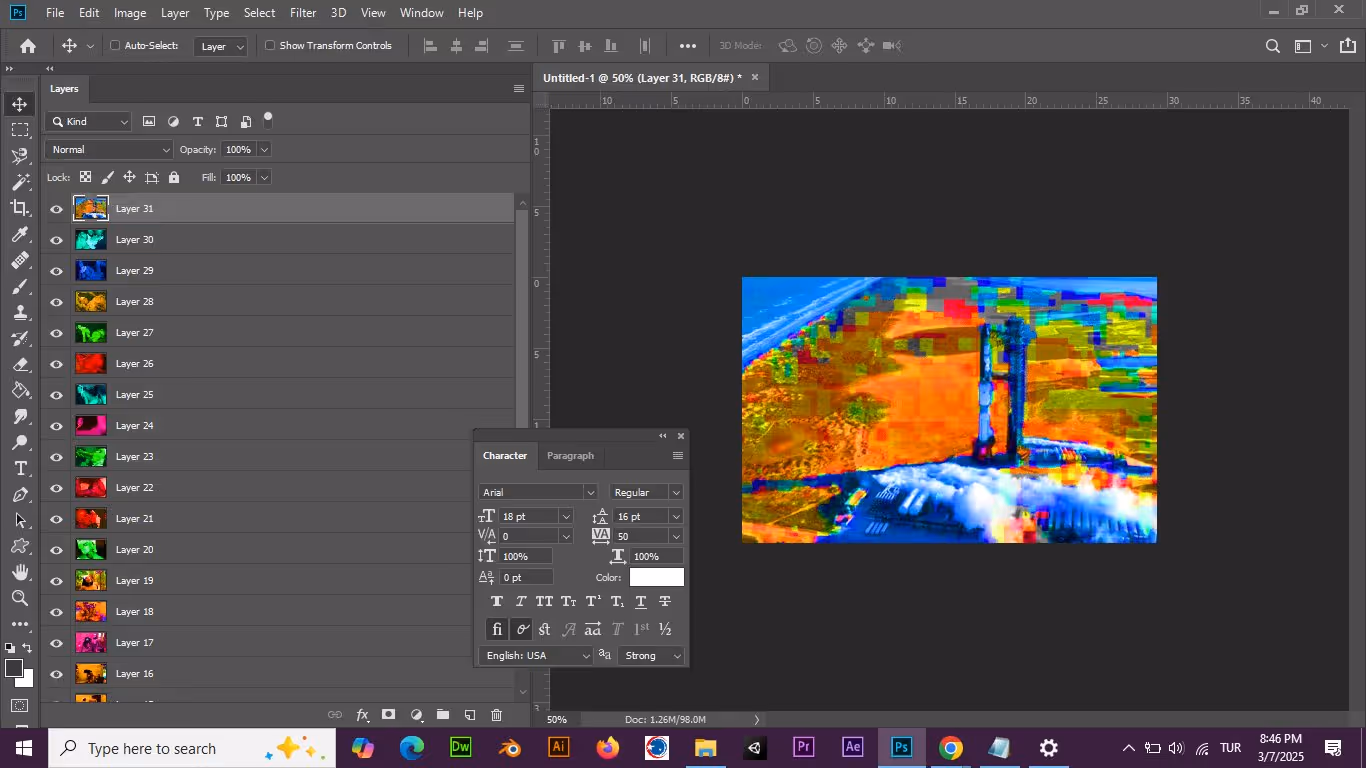This screenshot has height=768, width=1366.
Task: Select the Hand tool
Action: (20, 572)
